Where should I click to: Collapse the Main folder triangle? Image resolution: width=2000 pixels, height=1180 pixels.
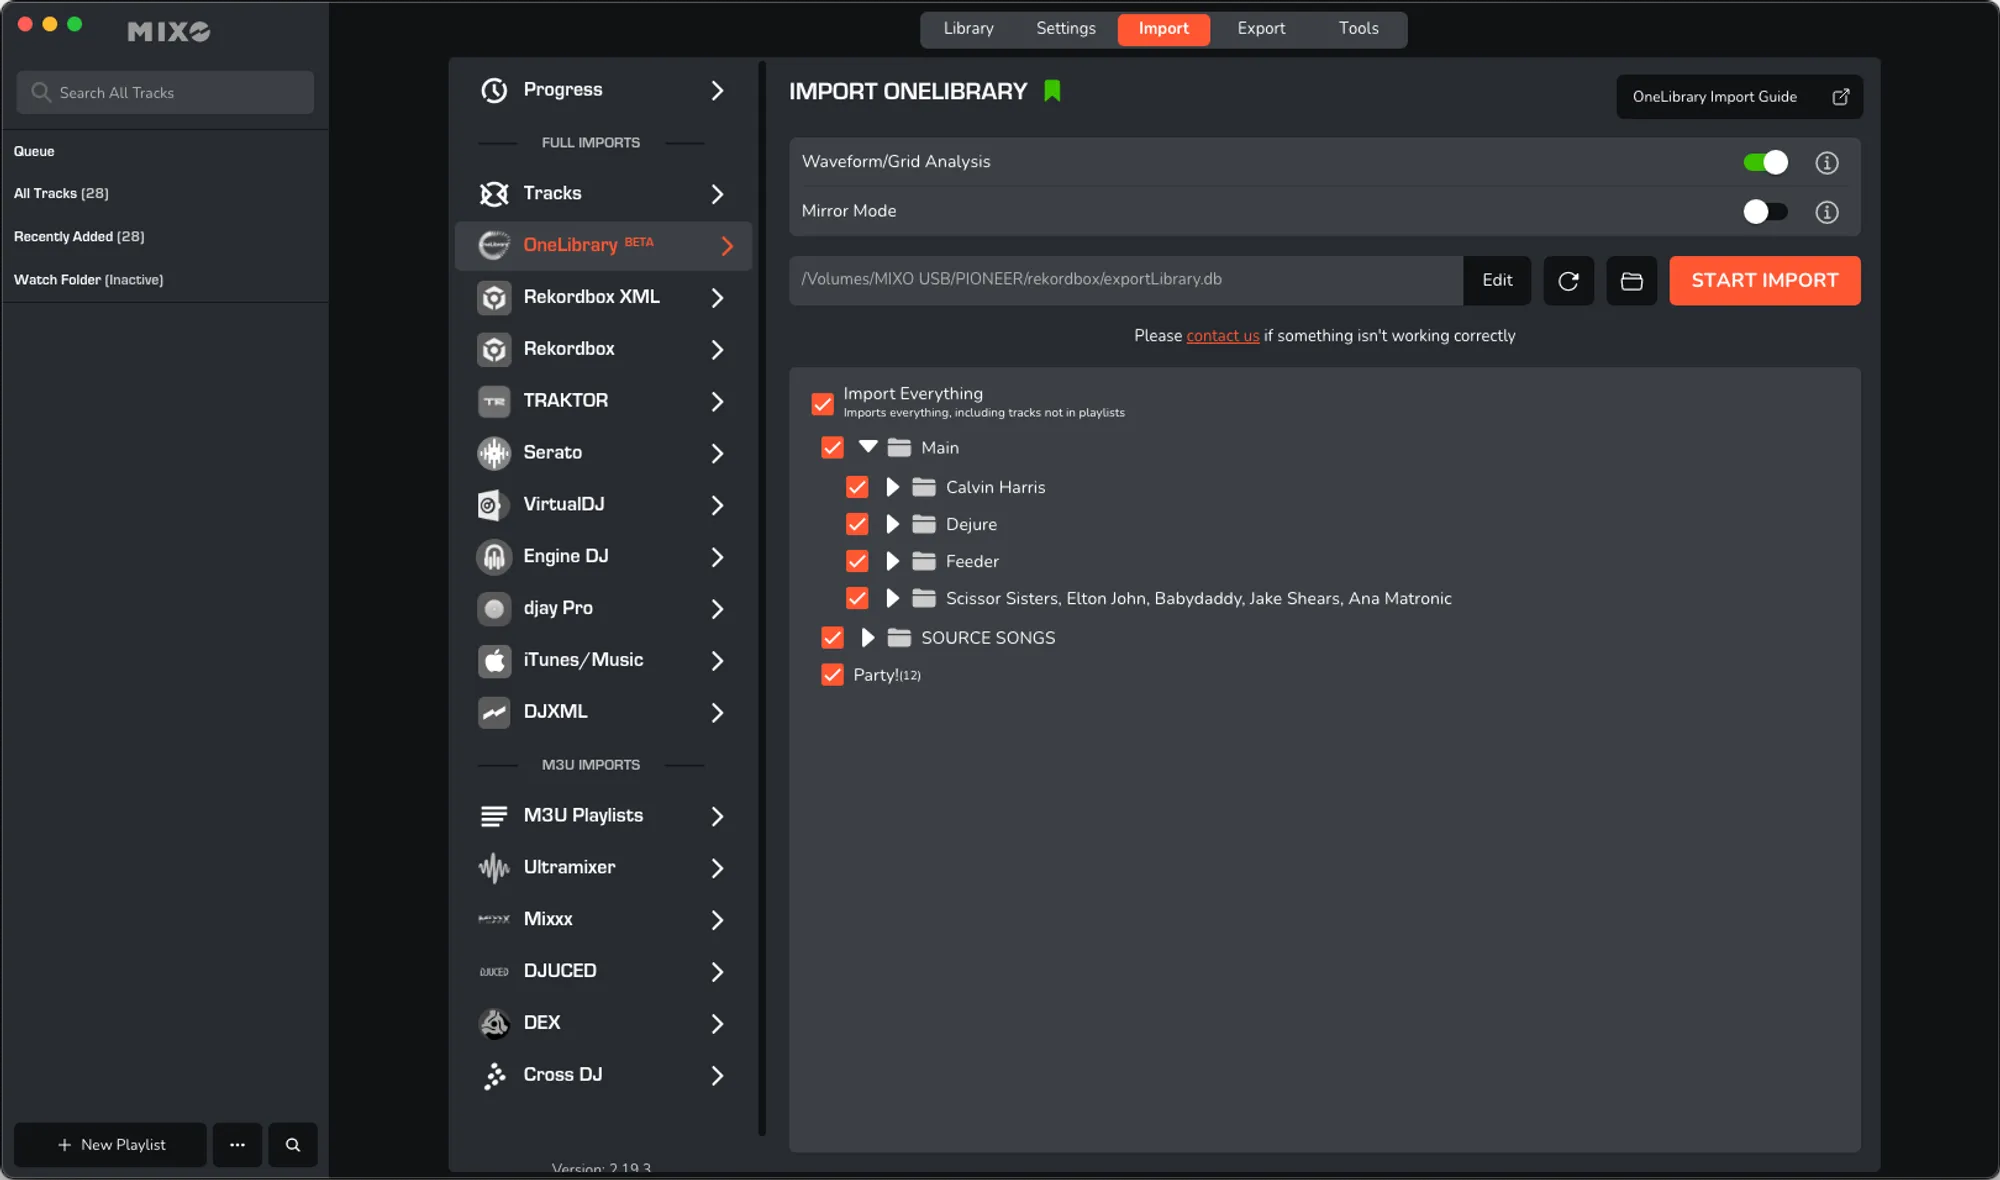868,447
